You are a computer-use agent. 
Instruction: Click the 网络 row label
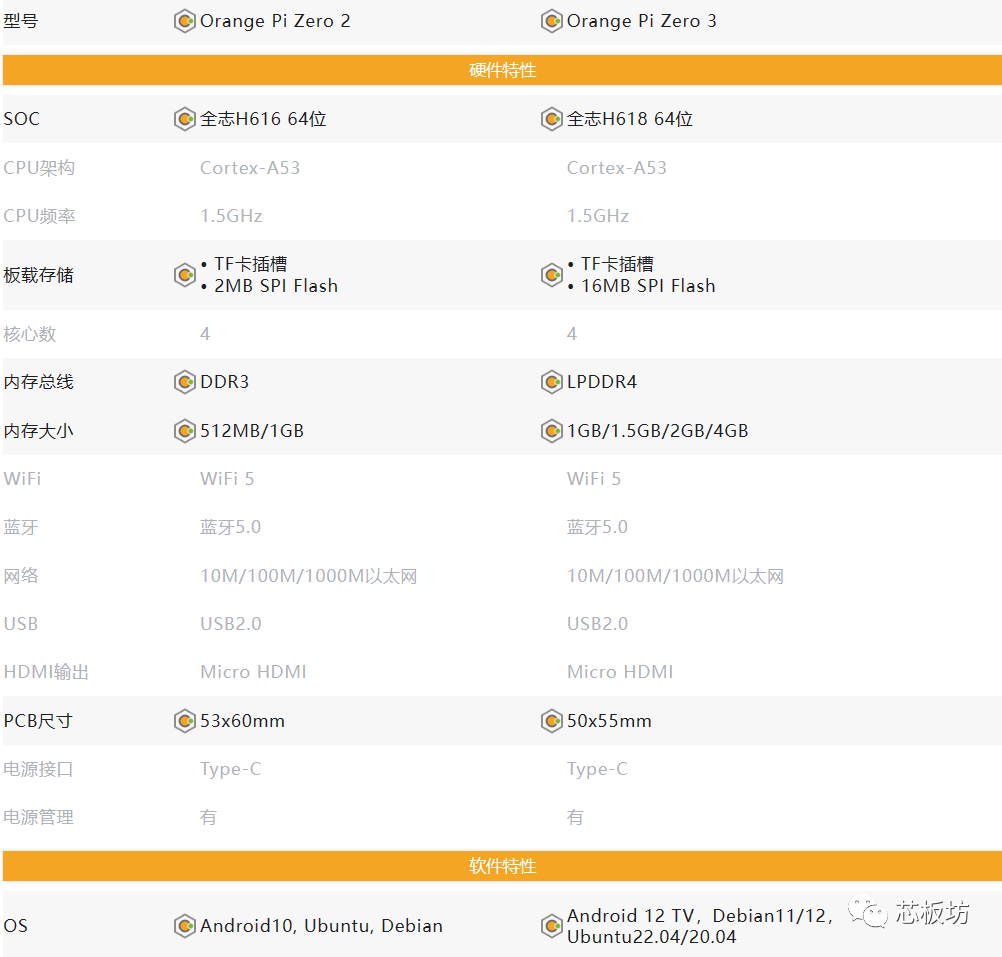(x=21, y=576)
